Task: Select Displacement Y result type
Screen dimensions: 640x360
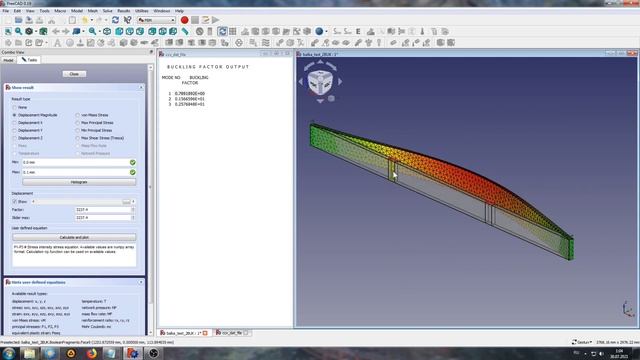Action: pos(15,130)
